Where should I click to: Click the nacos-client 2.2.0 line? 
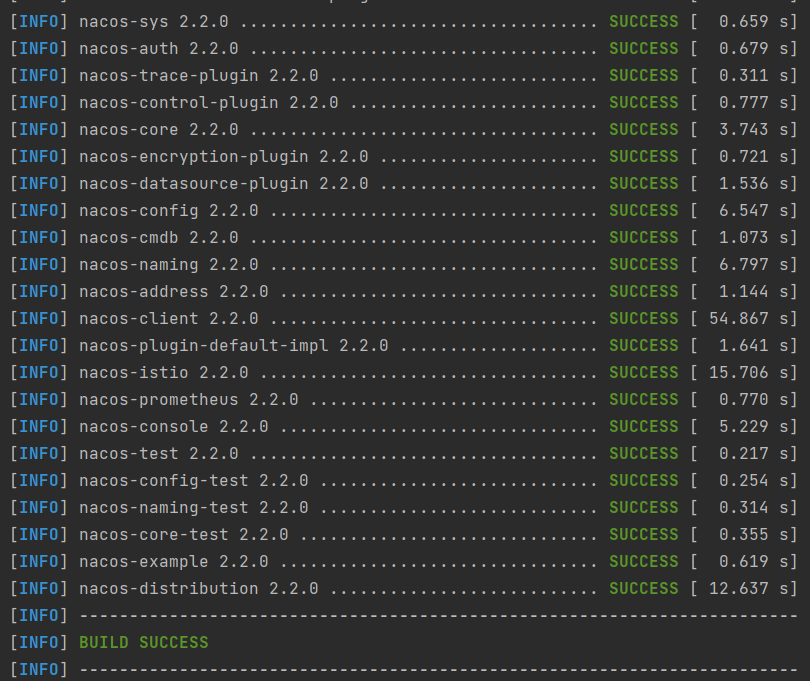pos(403,319)
